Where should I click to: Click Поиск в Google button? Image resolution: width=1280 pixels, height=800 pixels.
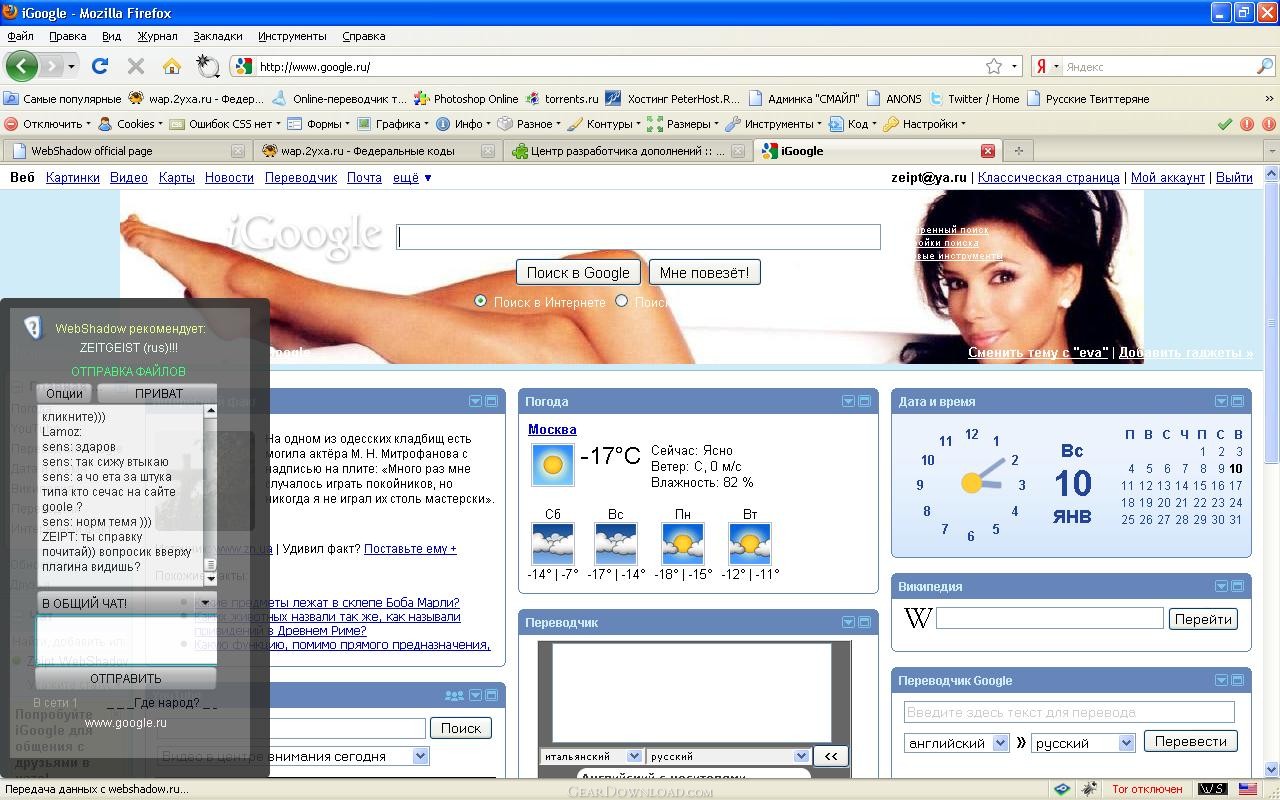pyautogui.click(x=578, y=272)
